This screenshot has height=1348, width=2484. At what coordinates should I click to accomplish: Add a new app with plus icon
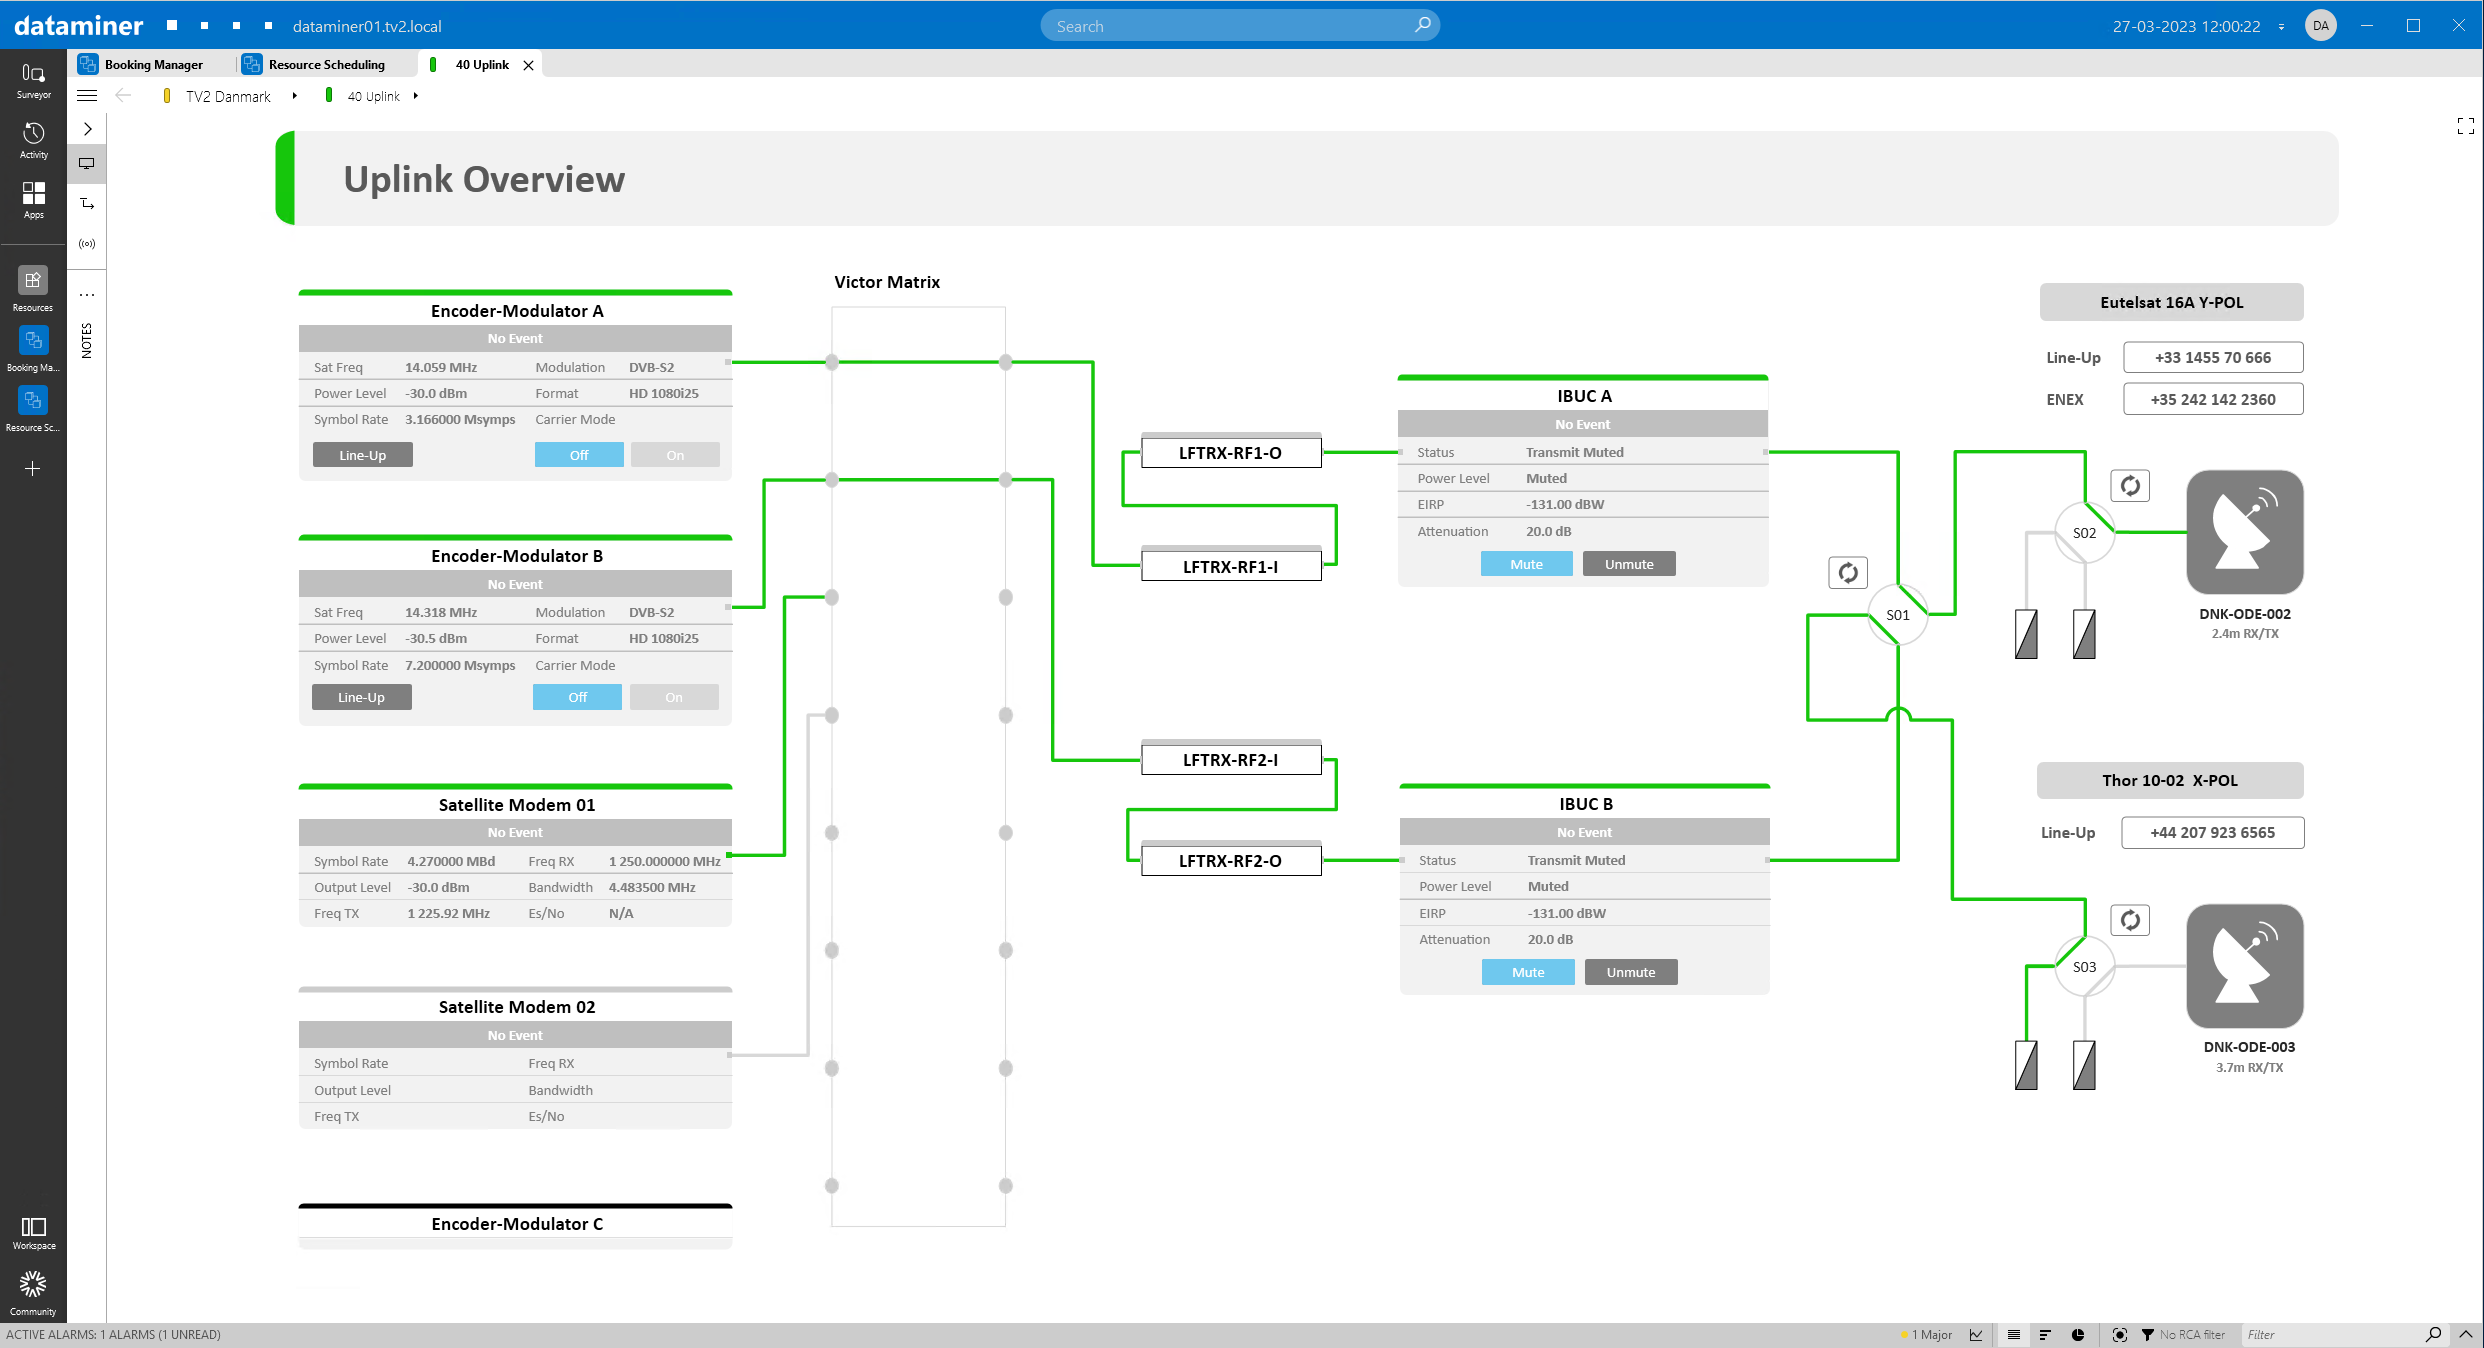(33, 468)
